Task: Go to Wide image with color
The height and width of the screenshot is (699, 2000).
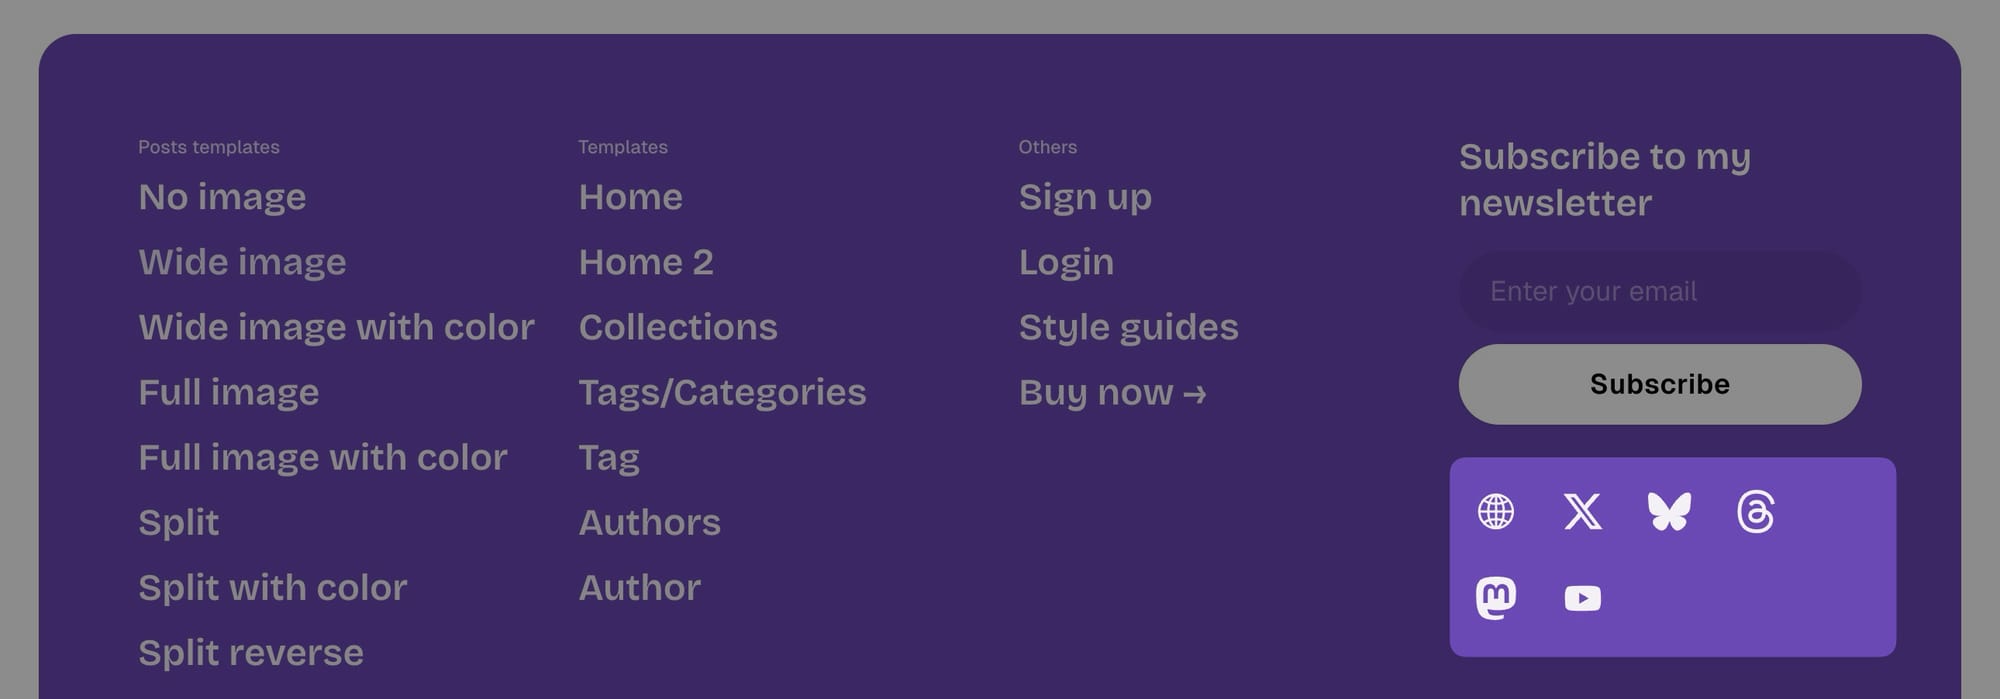Action: (336, 327)
